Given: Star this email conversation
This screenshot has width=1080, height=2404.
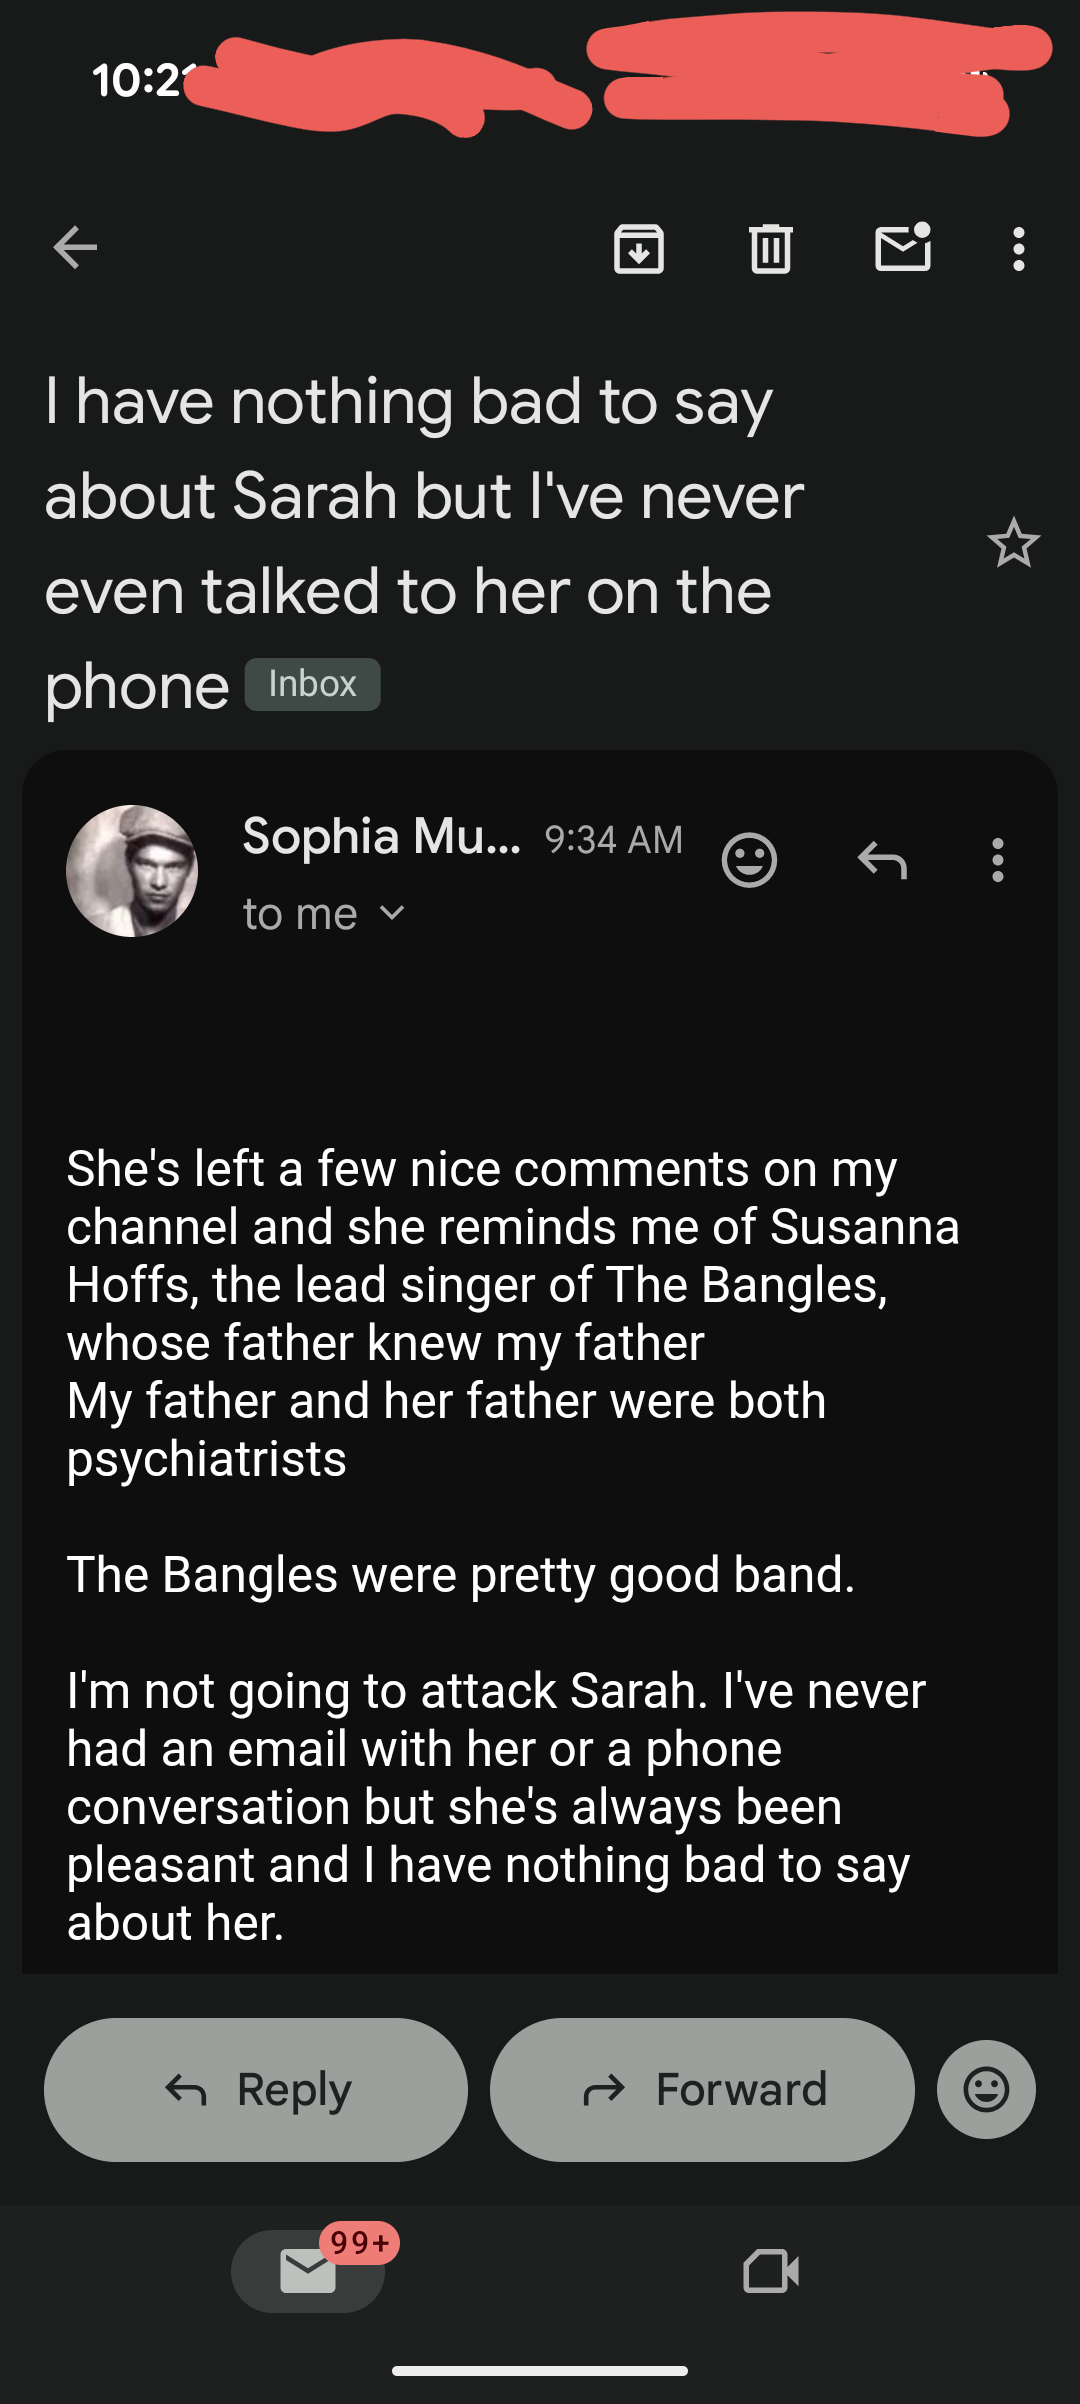Looking at the screenshot, I should tap(1013, 543).
